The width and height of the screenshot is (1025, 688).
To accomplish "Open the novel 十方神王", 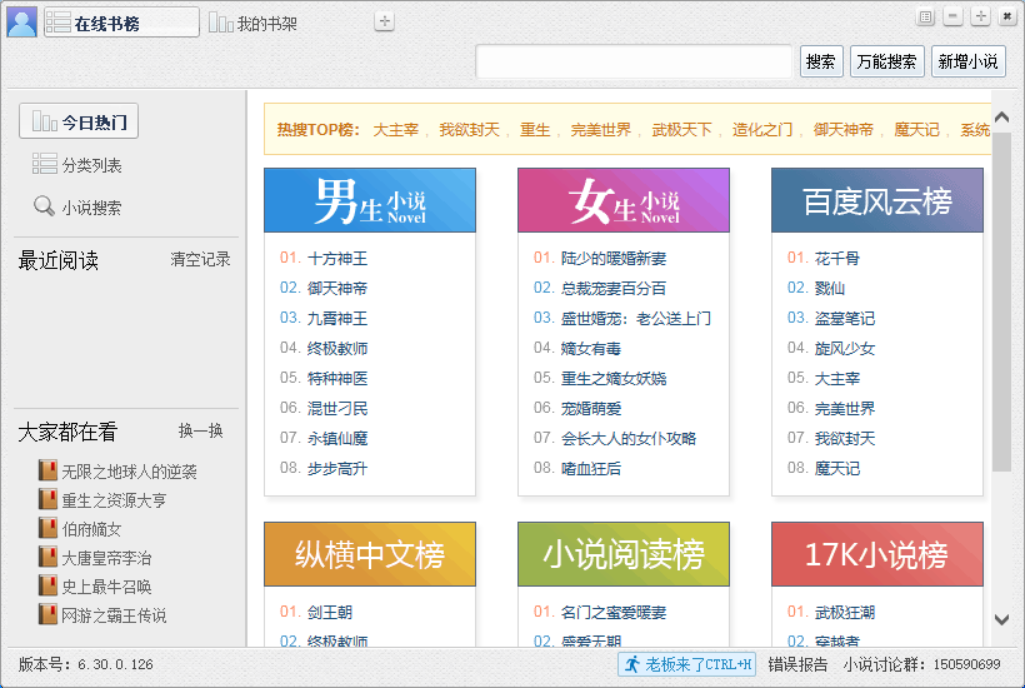I will (x=337, y=258).
